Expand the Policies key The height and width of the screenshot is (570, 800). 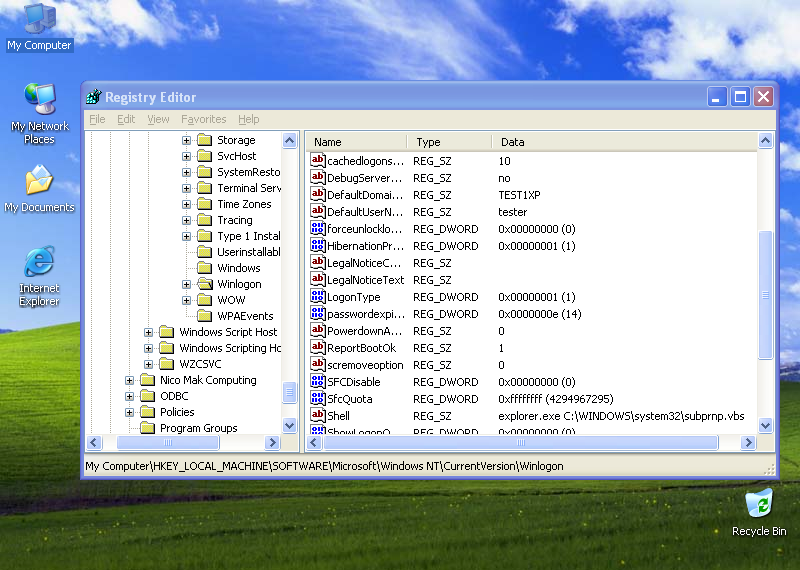click(x=129, y=412)
